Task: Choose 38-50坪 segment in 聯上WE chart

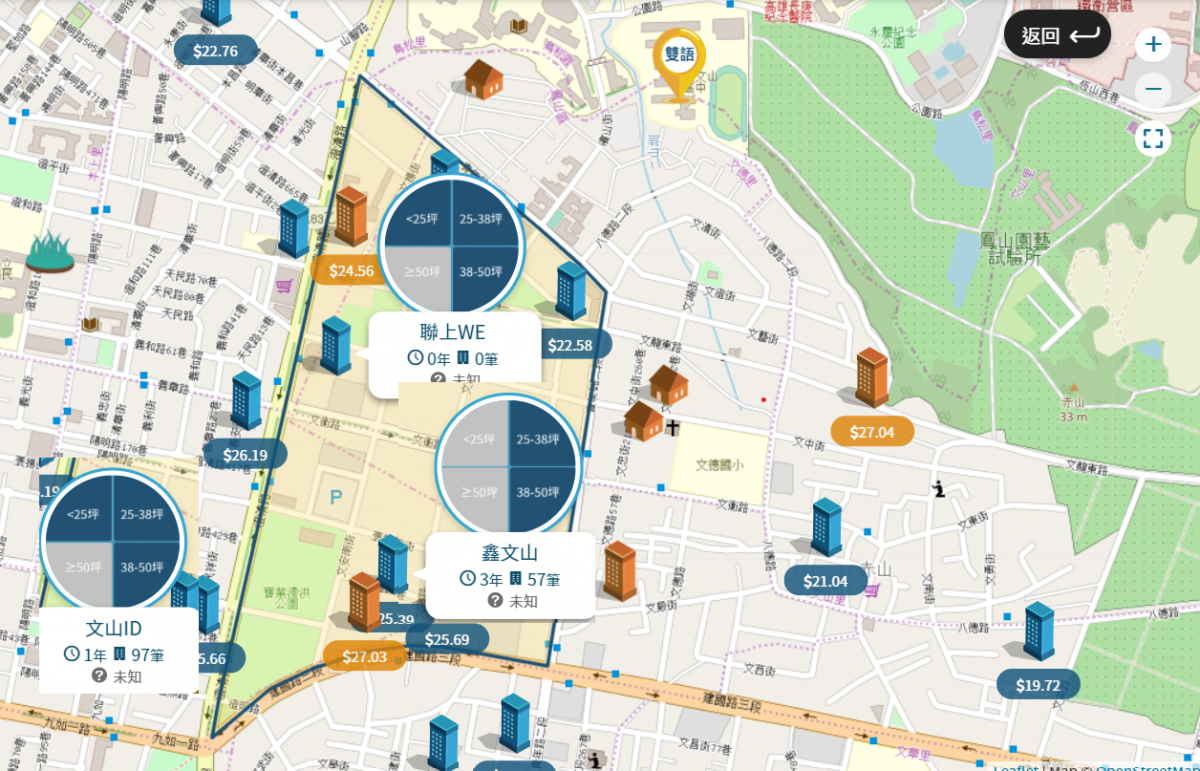Action: 484,272
